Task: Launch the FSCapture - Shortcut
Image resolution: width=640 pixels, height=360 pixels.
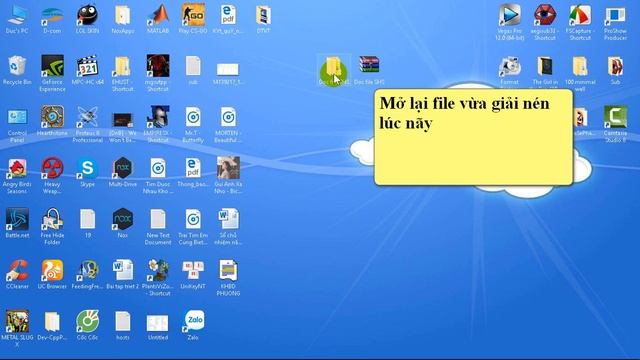Action: pyautogui.click(x=580, y=22)
